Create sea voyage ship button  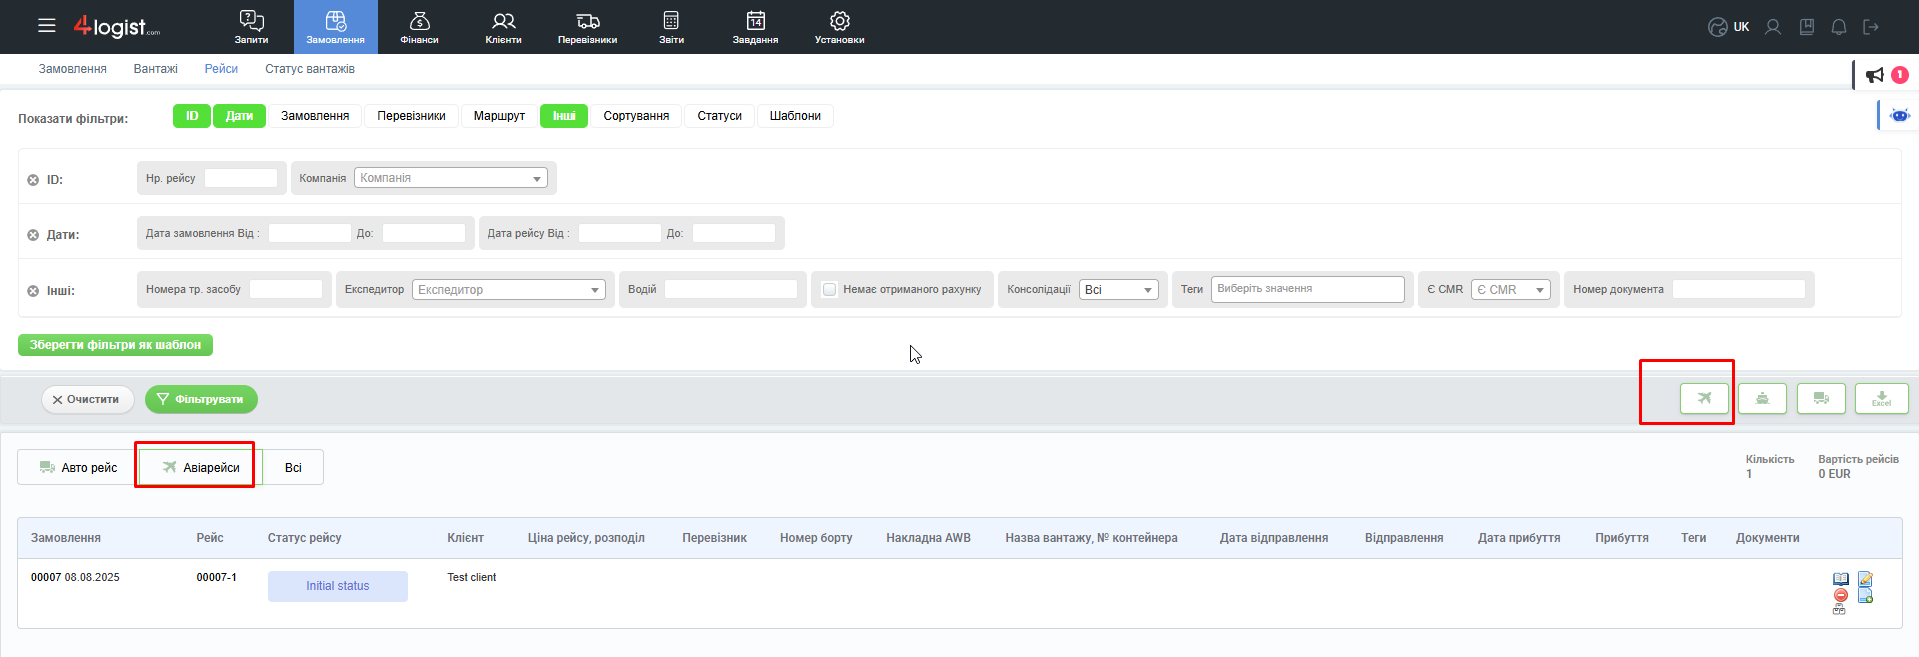click(x=1762, y=398)
